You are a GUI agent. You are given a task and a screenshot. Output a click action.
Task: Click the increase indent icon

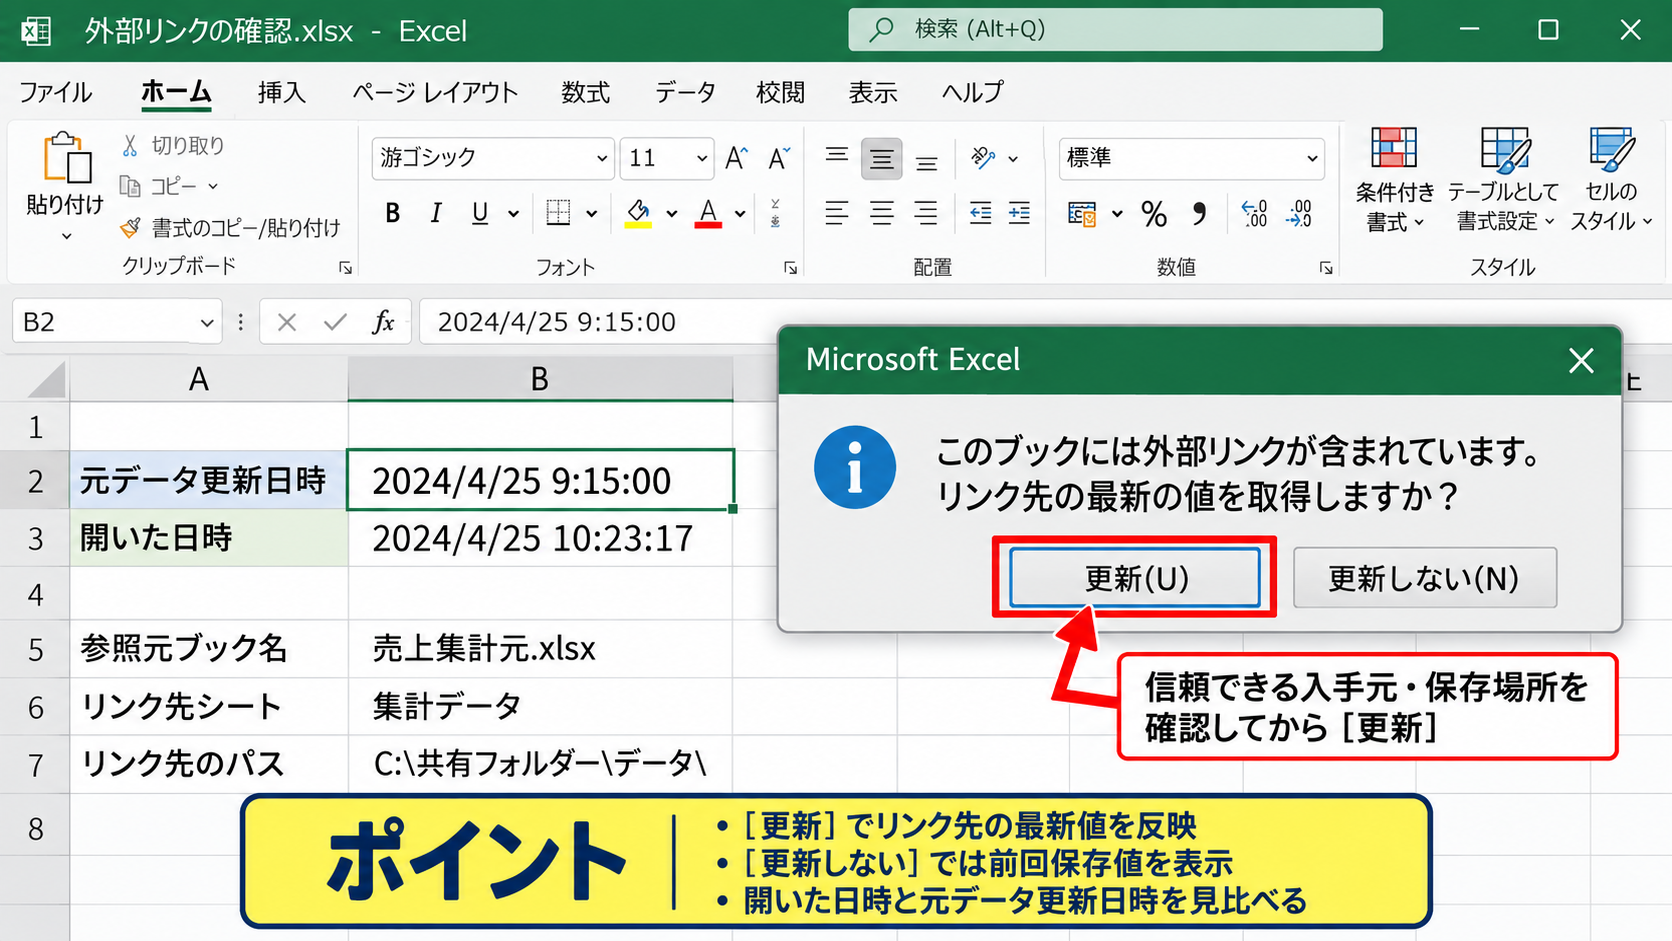coord(1019,213)
